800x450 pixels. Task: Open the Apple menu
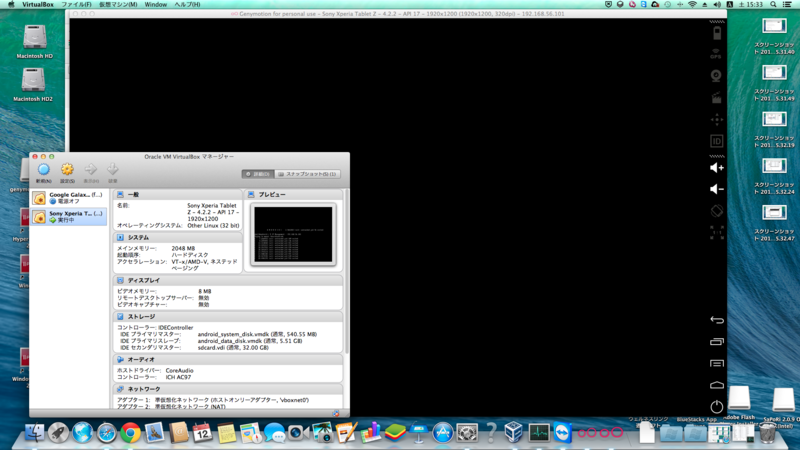click(x=11, y=4)
